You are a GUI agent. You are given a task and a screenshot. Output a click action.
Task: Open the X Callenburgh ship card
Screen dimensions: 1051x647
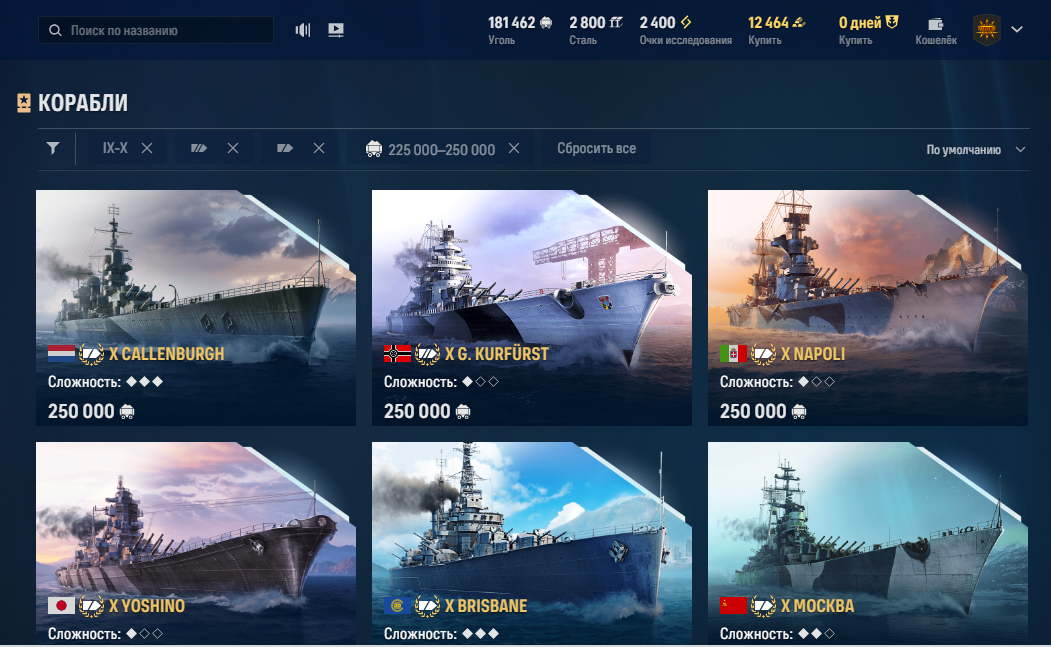coord(196,308)
